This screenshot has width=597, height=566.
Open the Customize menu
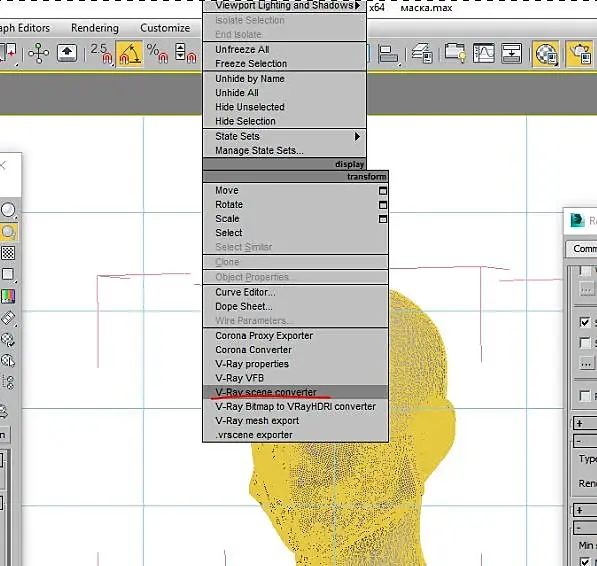click(x=165, y=28)
